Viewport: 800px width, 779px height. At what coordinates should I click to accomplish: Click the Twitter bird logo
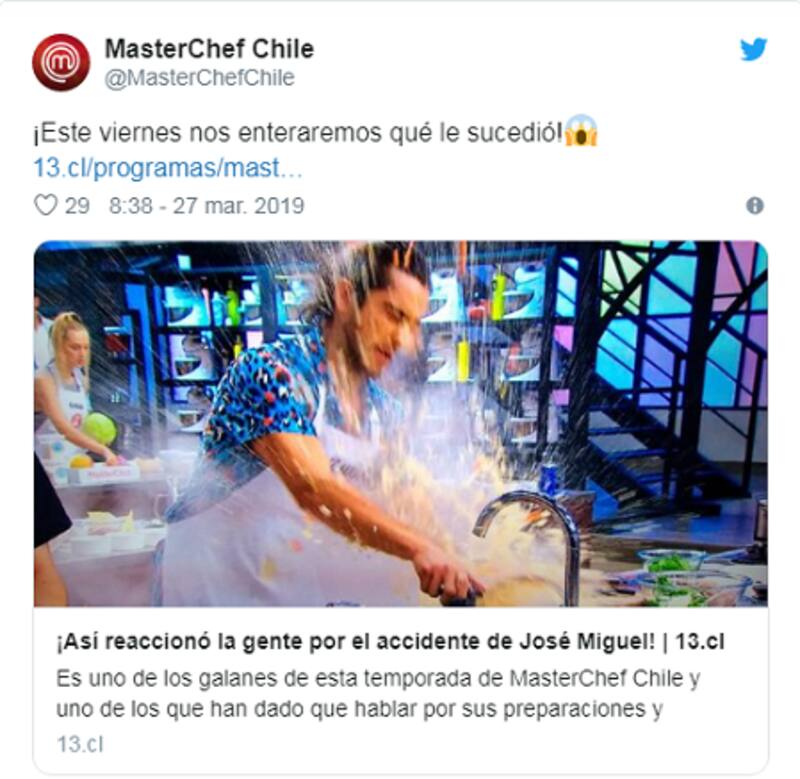(754, 49)
